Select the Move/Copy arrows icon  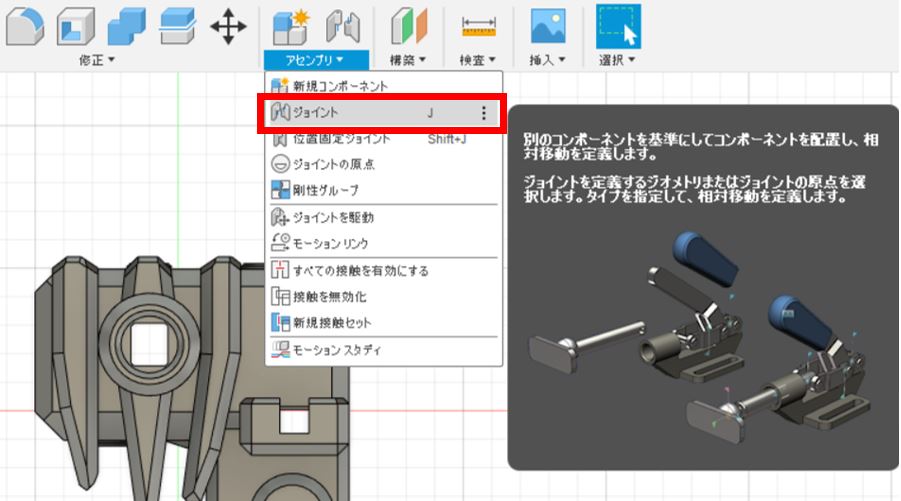pos(228,26)
